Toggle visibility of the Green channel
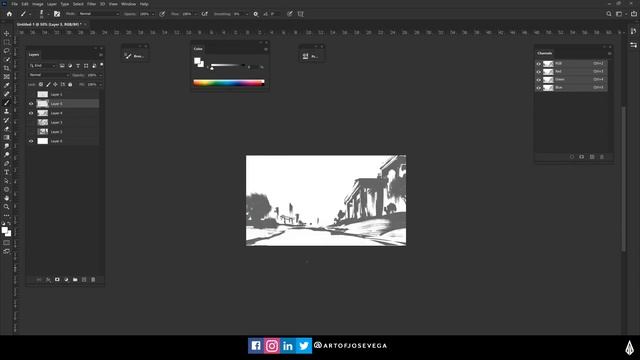Image resolution: width=640 pixels, height=360 pixels. pos(538,80)
